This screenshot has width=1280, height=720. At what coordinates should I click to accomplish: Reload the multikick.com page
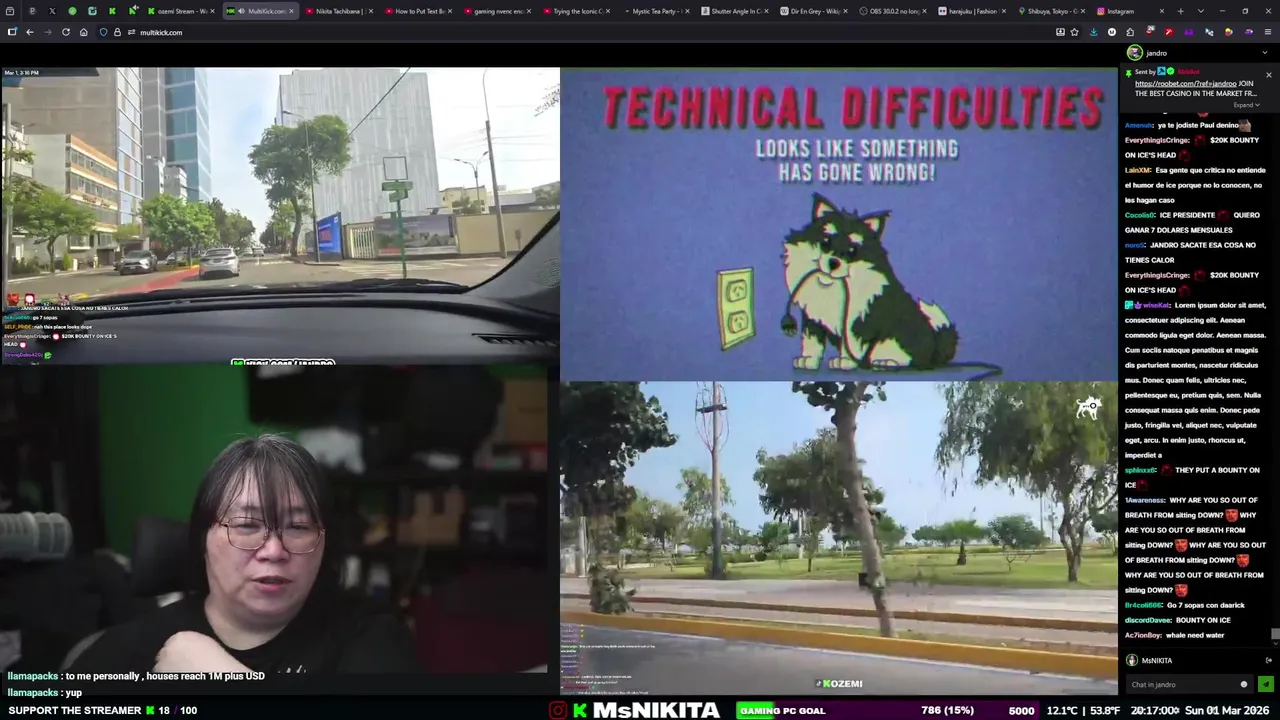(66, 32)
